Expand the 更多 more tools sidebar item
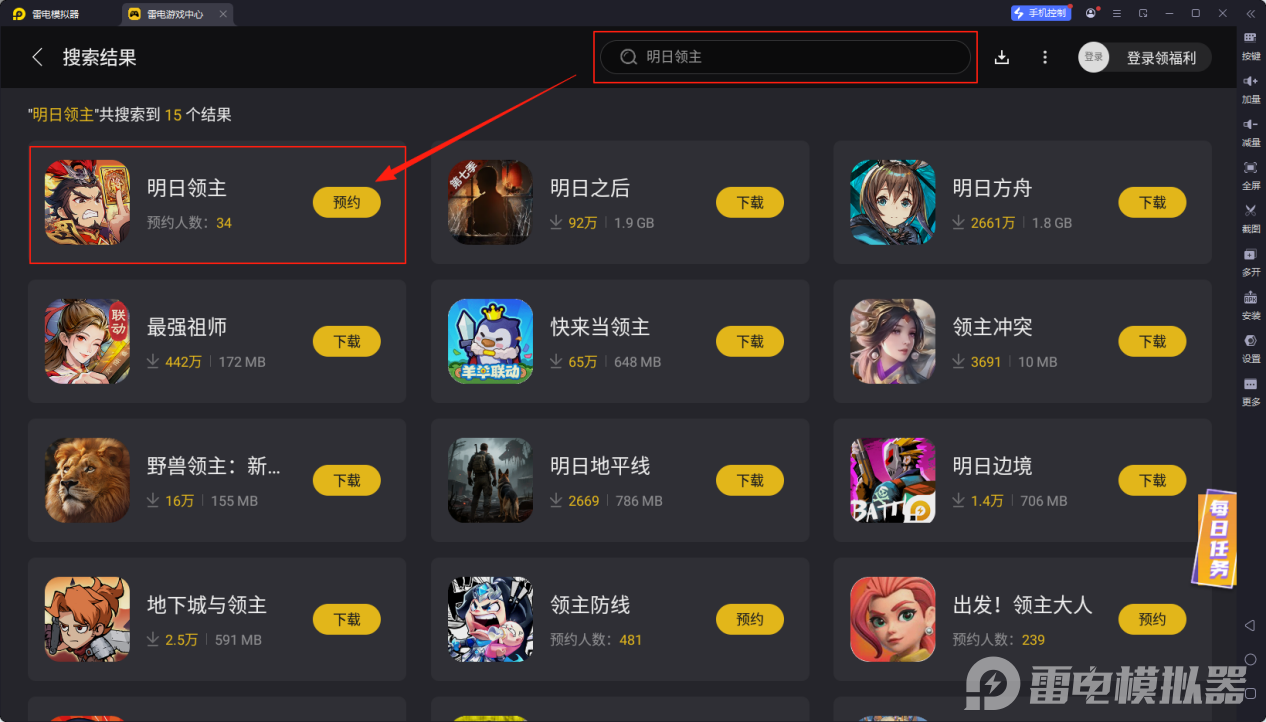The width and height of the screenshot is (1266, 722). point(1251,390)
